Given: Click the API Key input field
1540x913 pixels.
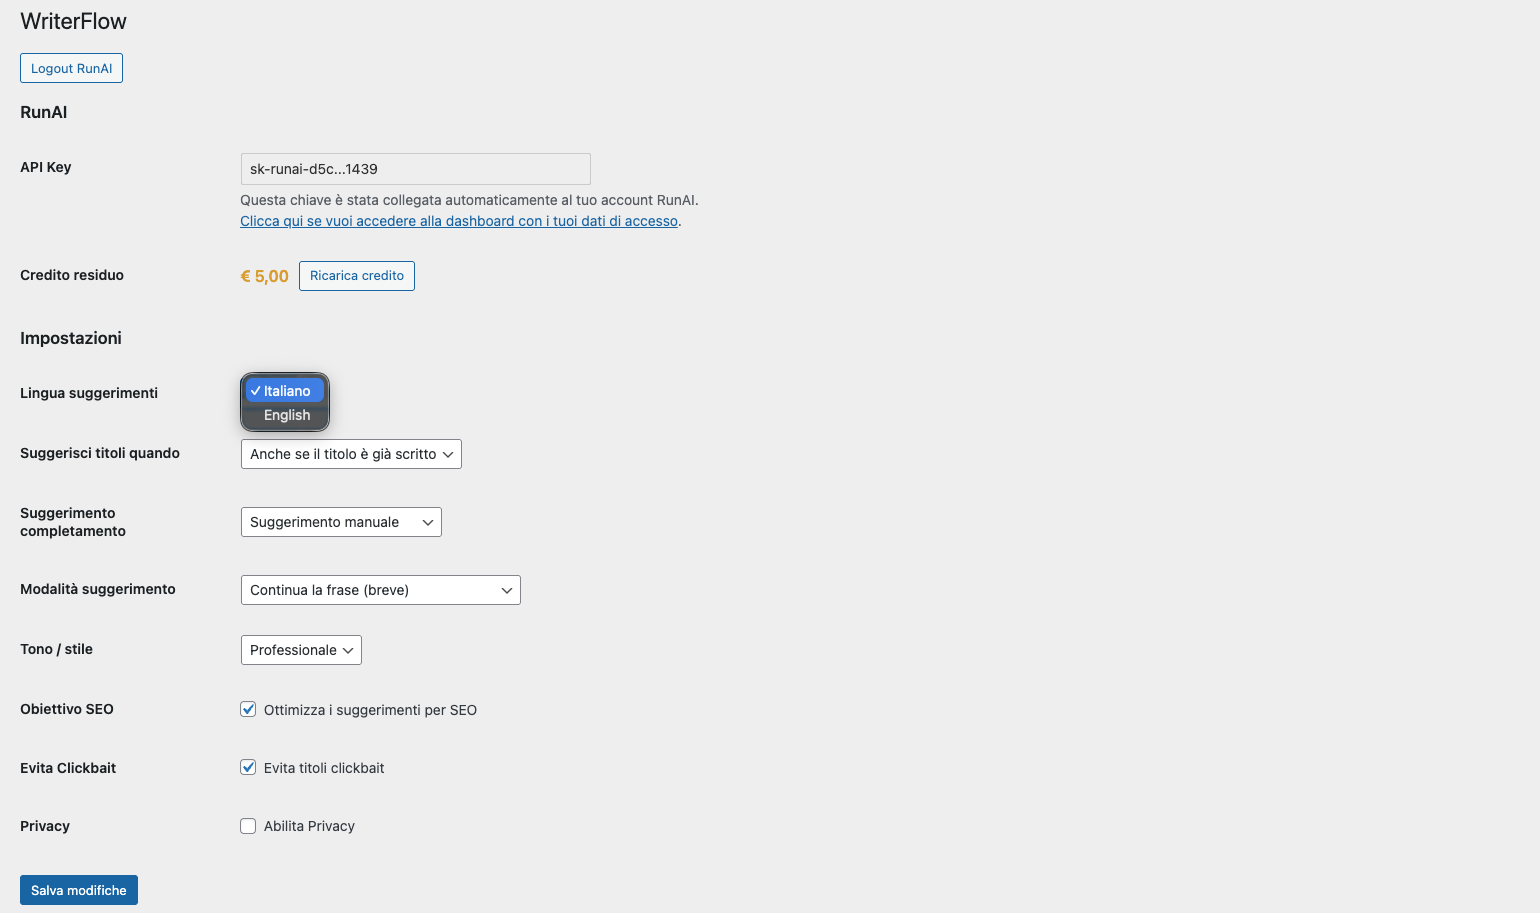Looking at the screenshot, I should pyautogui.click(x=415, y=169).
